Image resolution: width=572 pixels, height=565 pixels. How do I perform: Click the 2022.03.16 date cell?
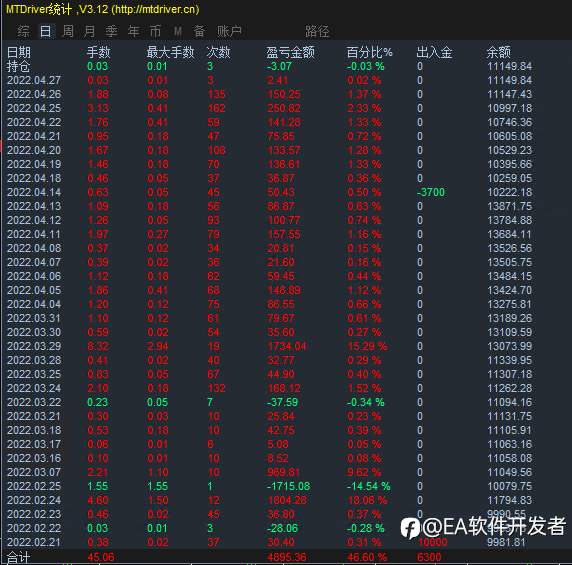34,458
